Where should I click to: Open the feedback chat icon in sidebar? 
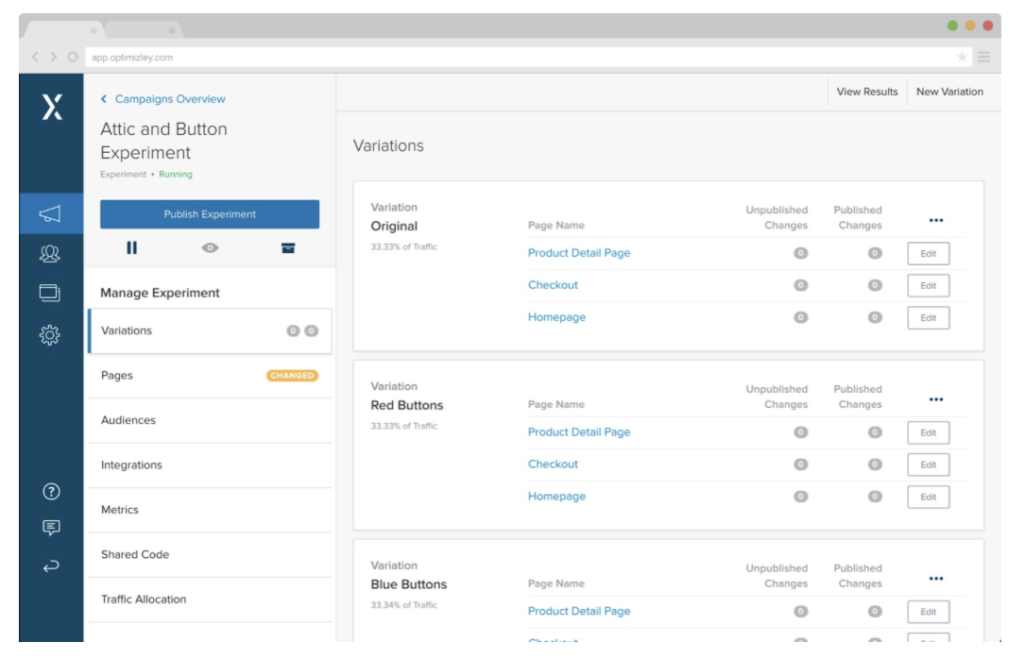pos(51,528)
